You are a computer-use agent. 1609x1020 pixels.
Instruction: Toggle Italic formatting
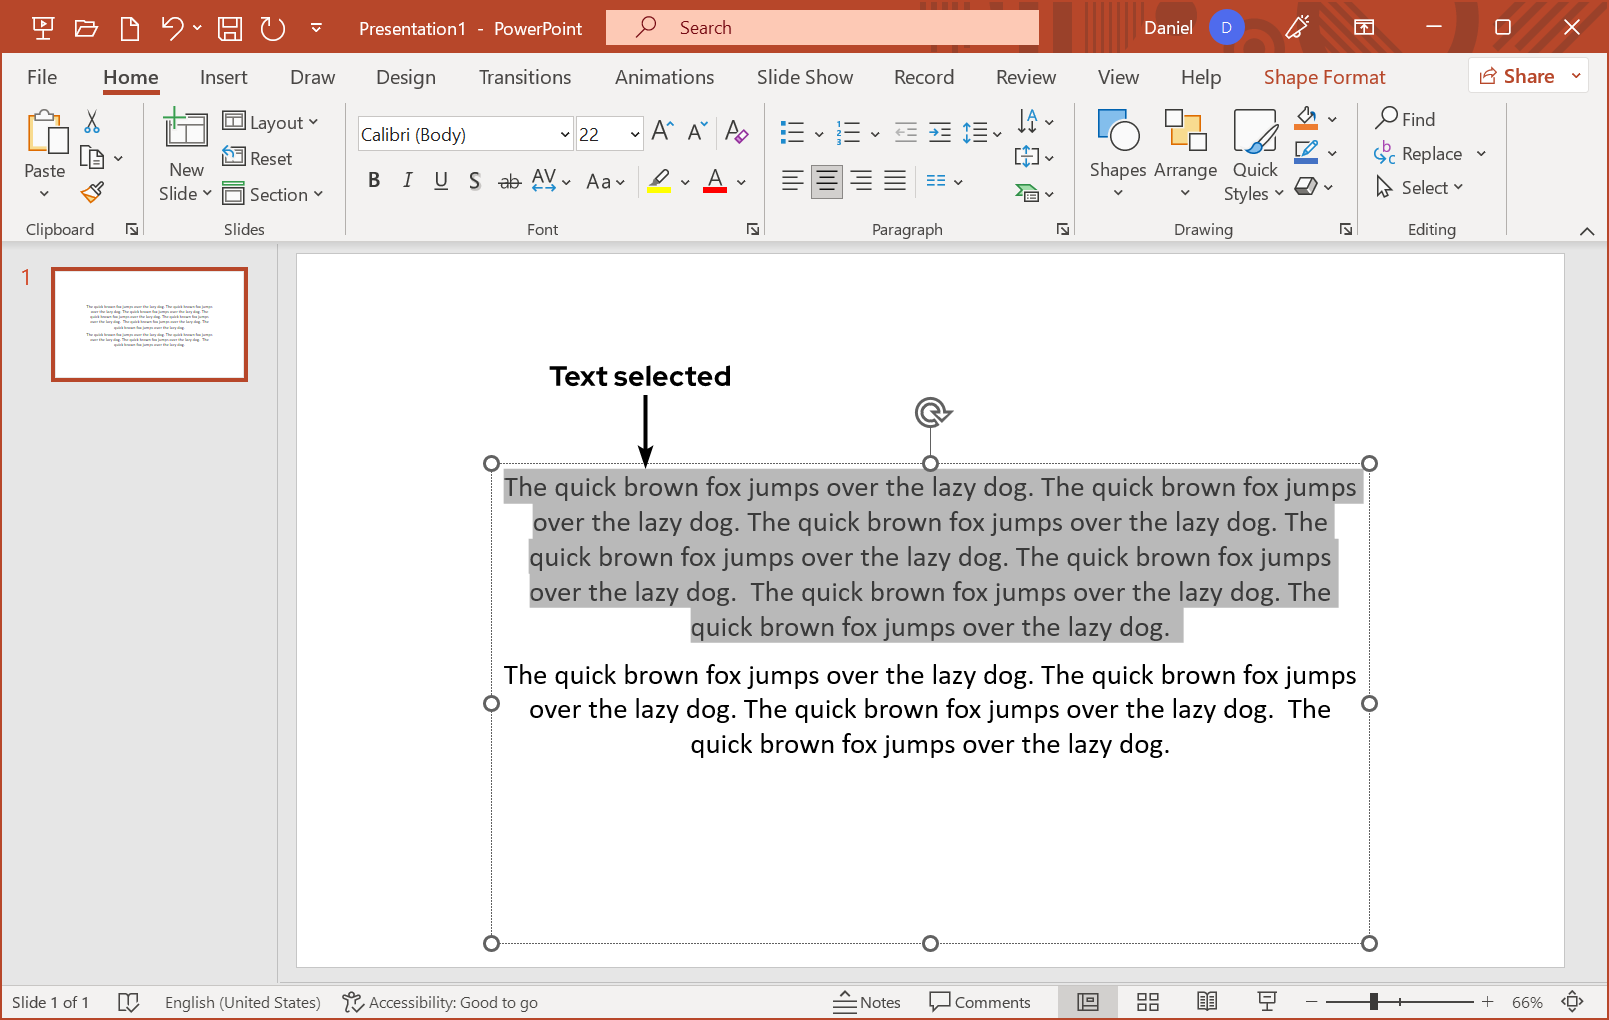point(407,181)
